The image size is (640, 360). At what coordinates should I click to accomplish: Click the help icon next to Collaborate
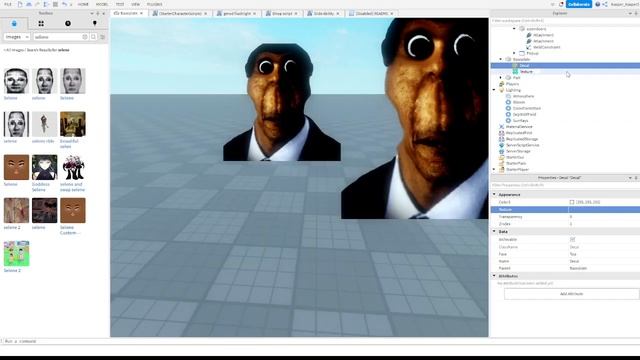[598, 4]
